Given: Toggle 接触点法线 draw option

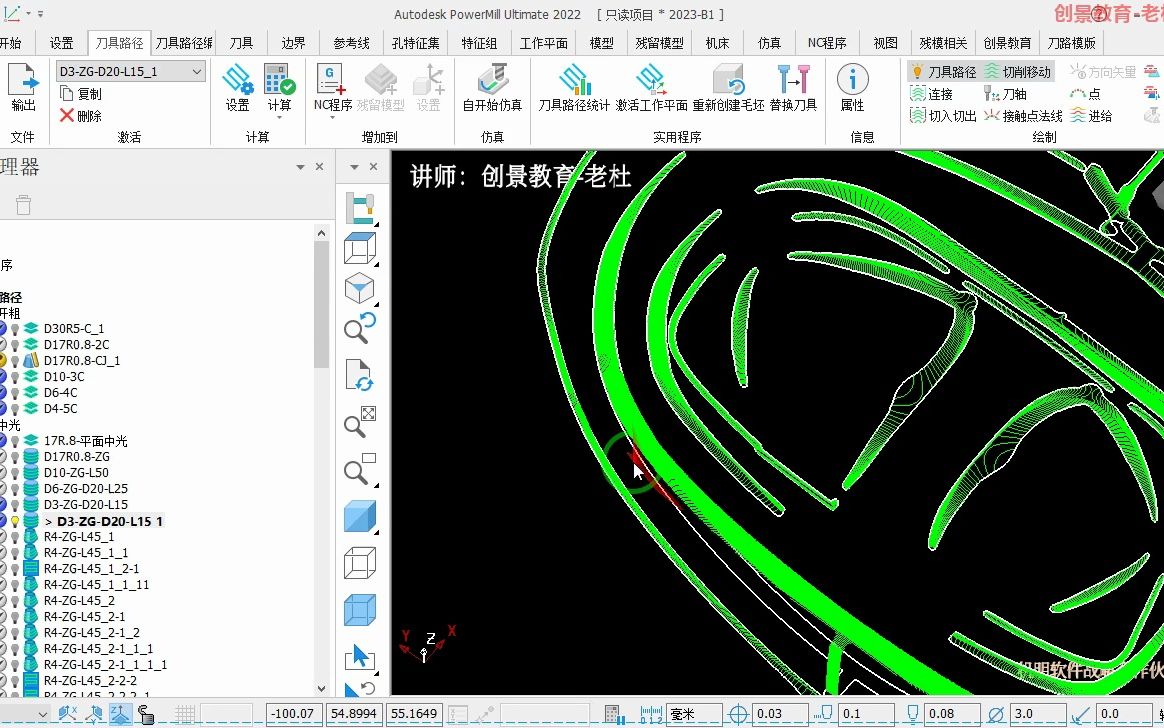Looking at the screenshot, I should point(1023,116).
